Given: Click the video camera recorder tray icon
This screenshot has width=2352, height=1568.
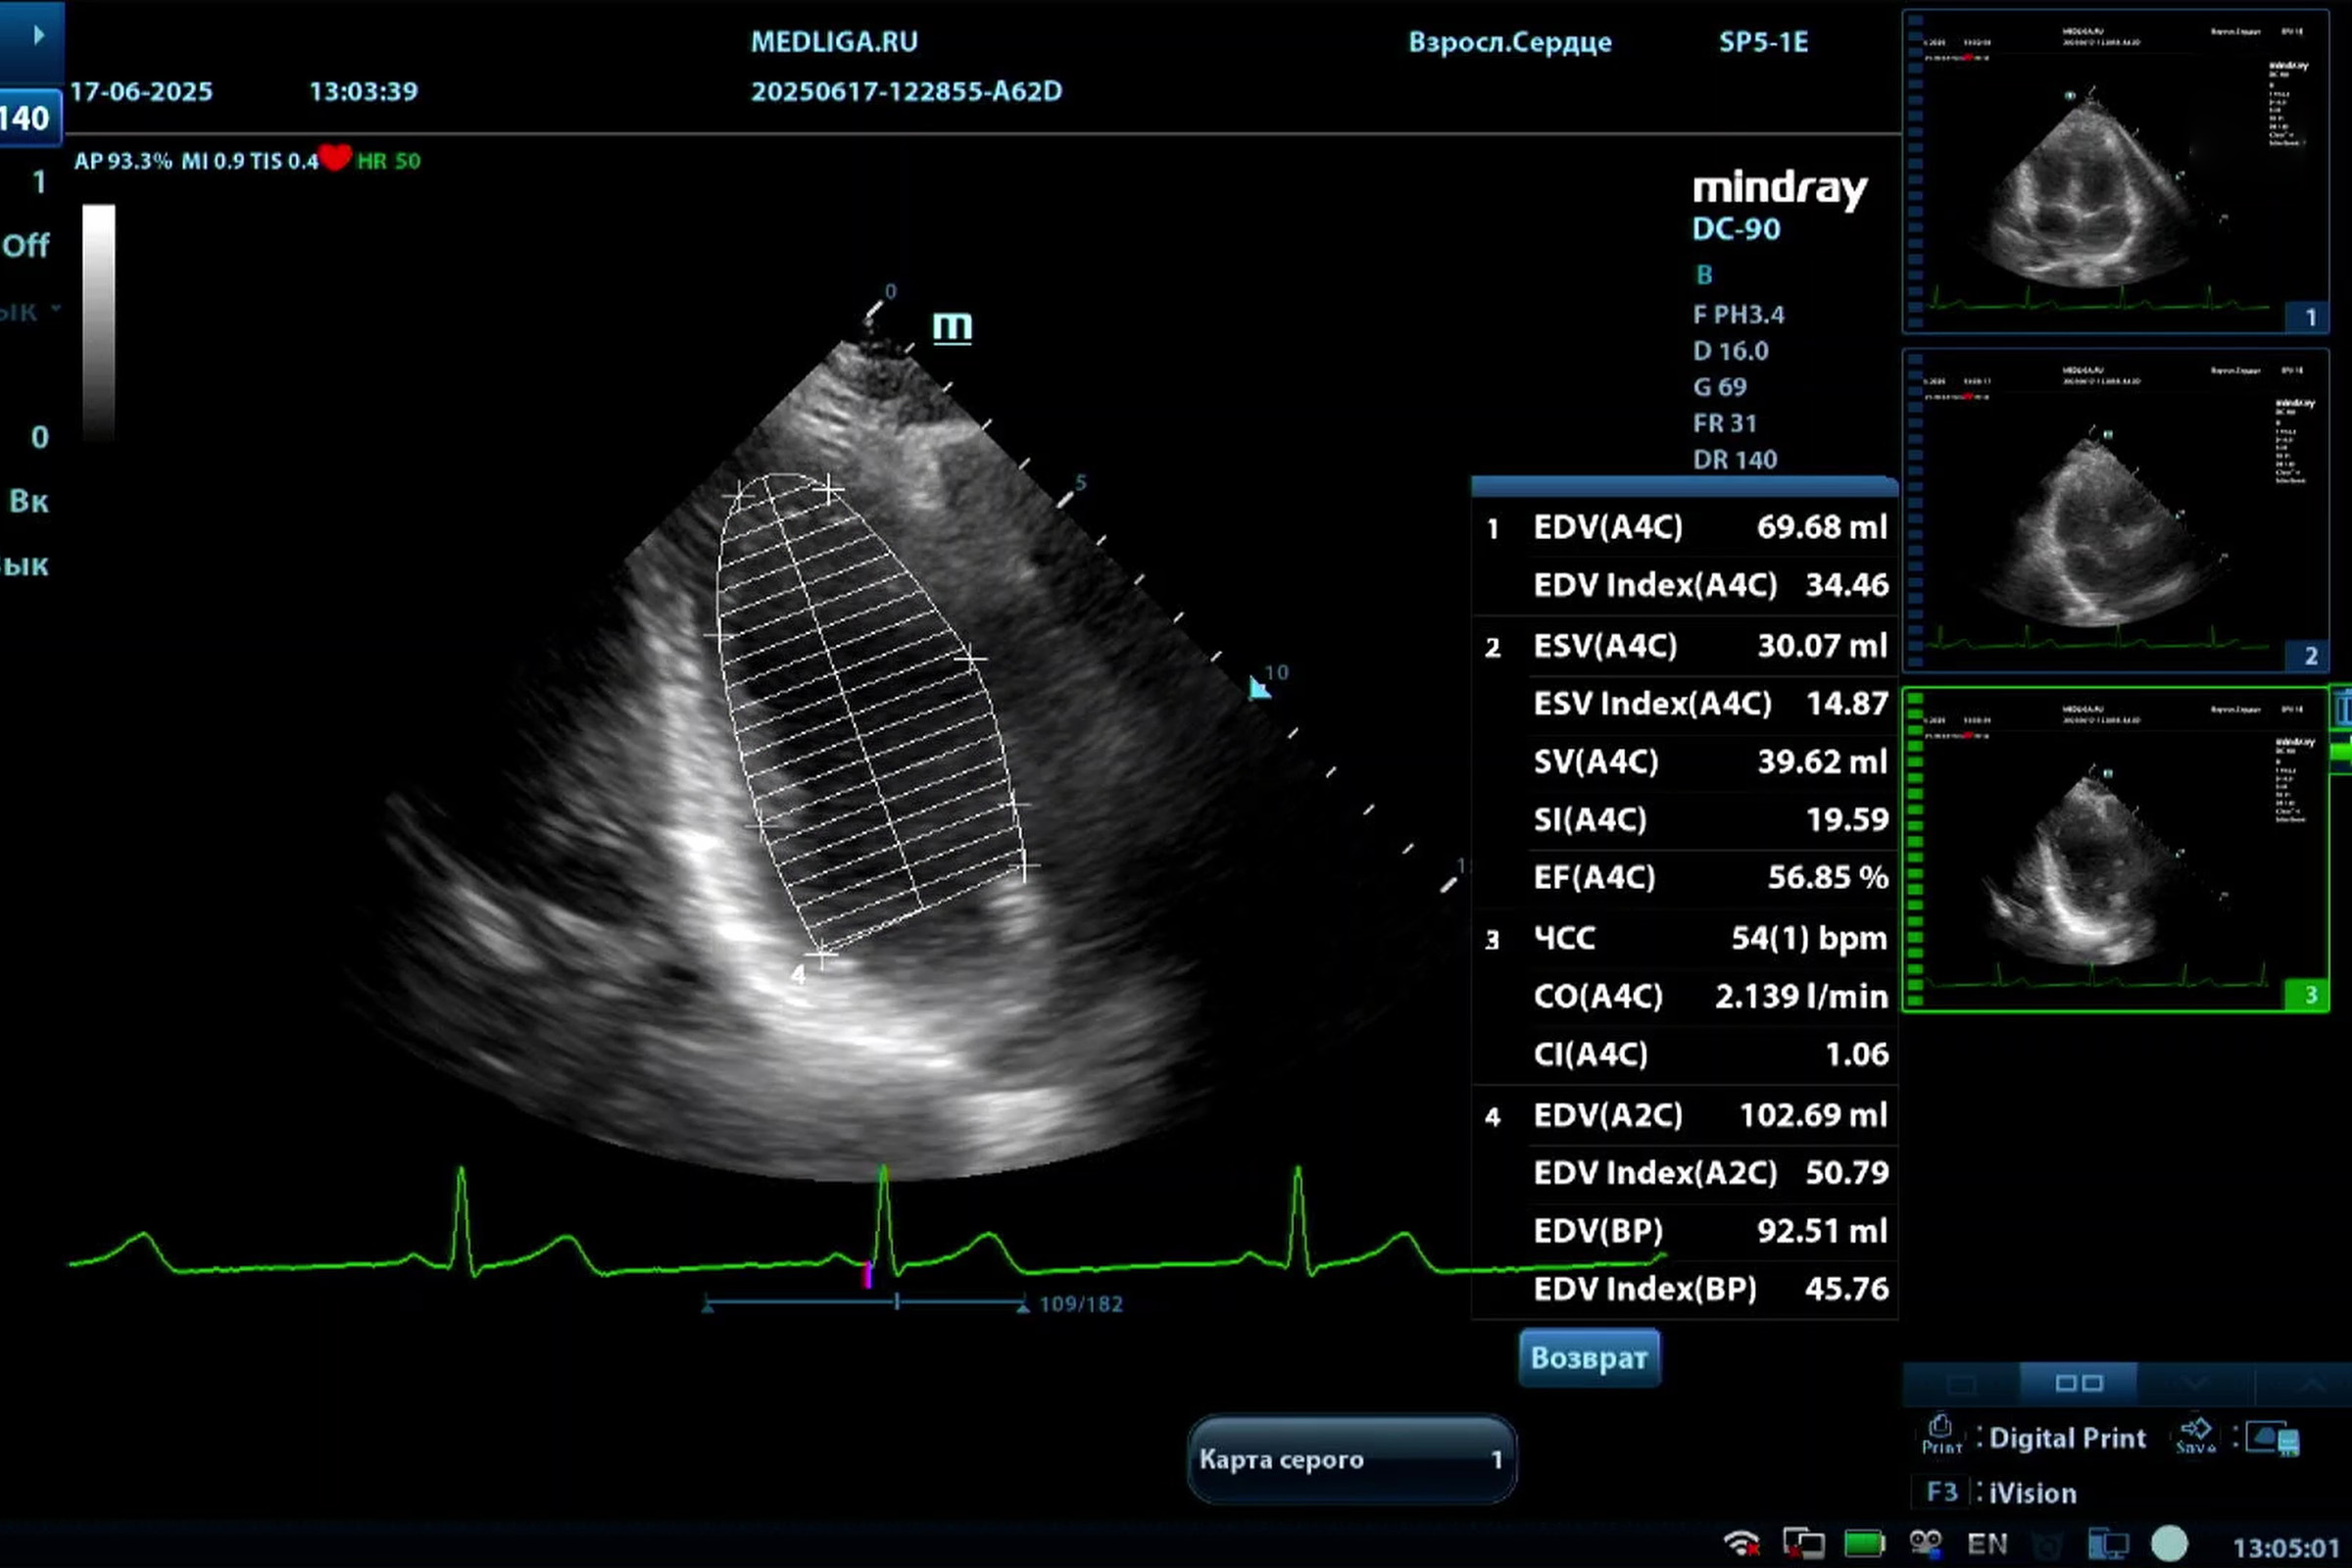Looking at the screenshot, I should tap(1925, 1543).
